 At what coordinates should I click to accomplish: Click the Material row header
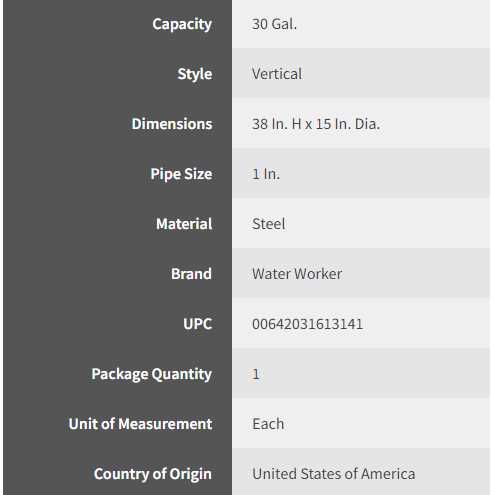pos(184,224)
